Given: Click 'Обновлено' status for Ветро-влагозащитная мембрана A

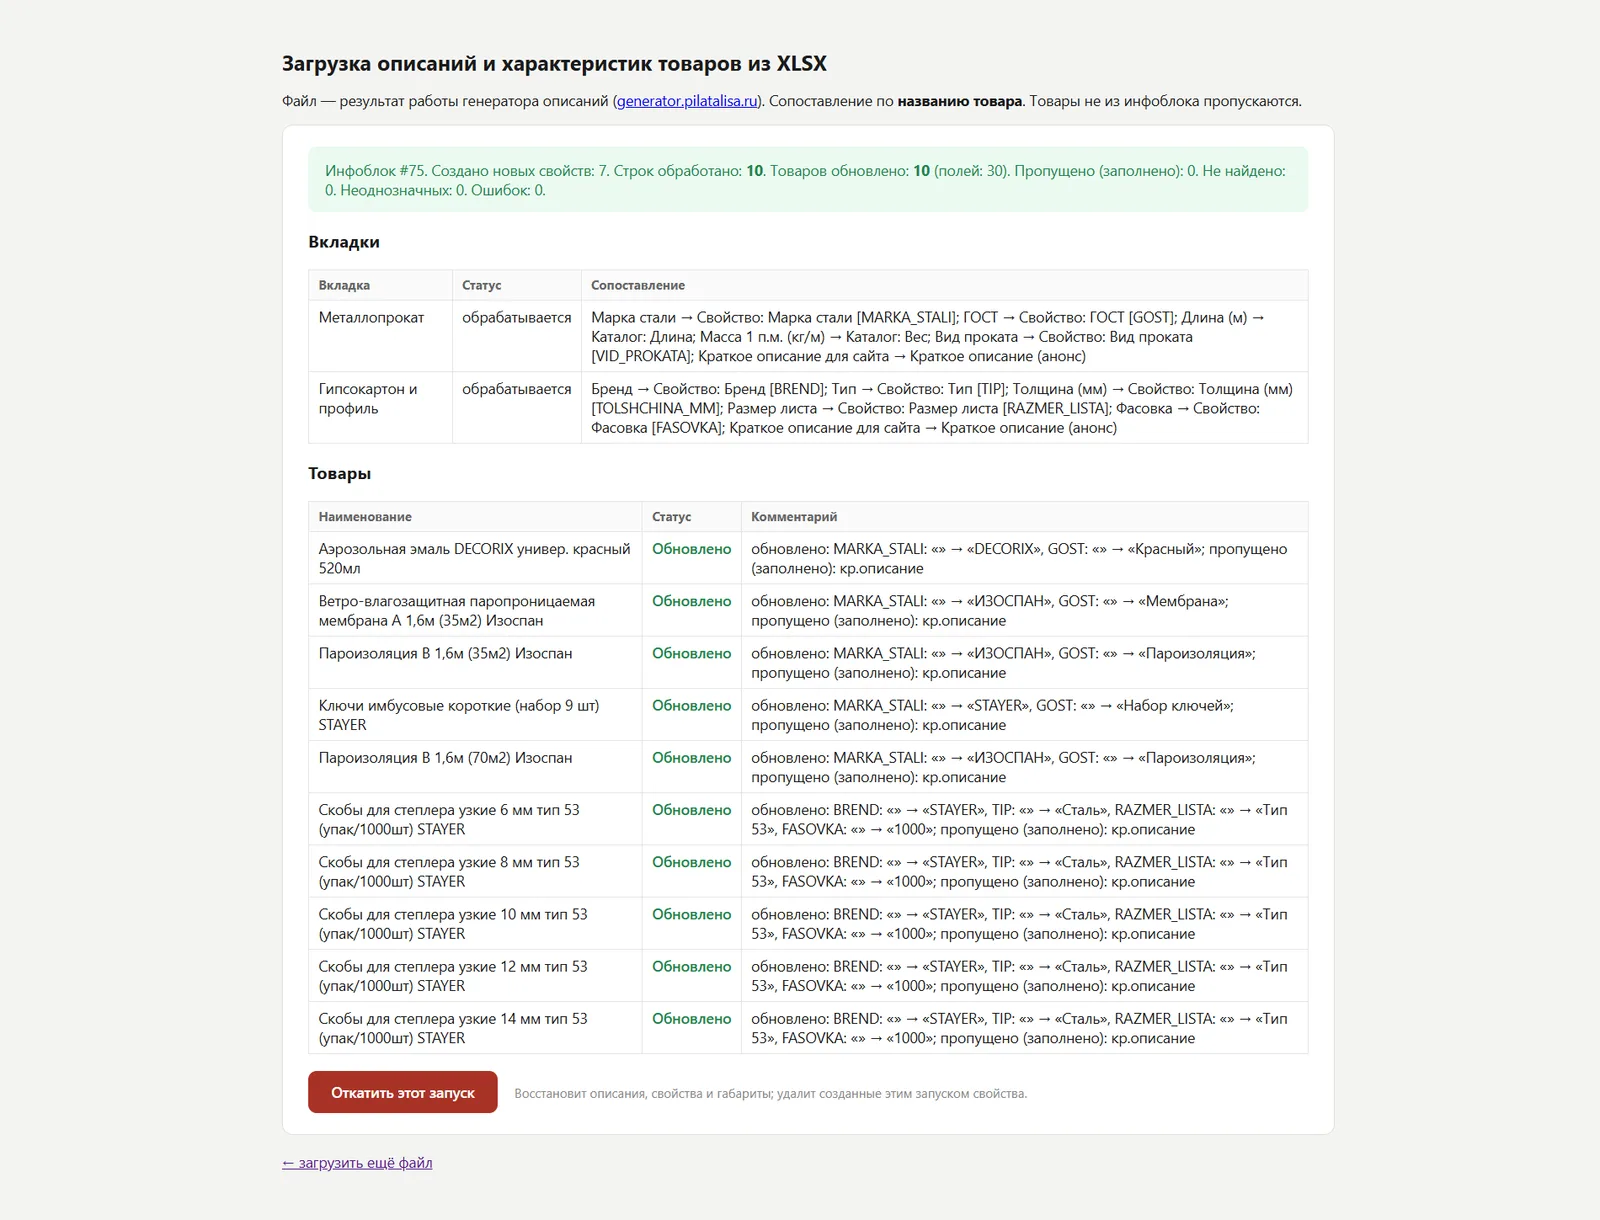Looking at the screenshot, I should [x=692, y=601].
